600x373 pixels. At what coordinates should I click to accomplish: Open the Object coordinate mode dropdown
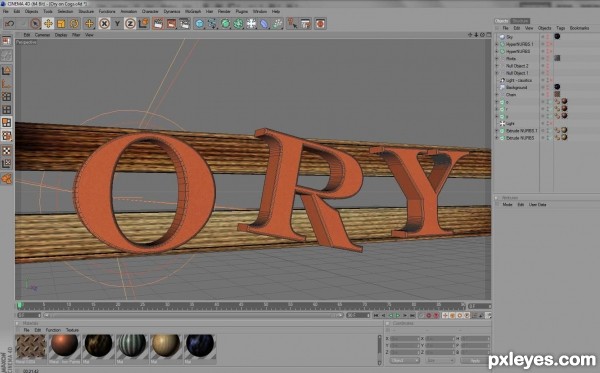405,361
